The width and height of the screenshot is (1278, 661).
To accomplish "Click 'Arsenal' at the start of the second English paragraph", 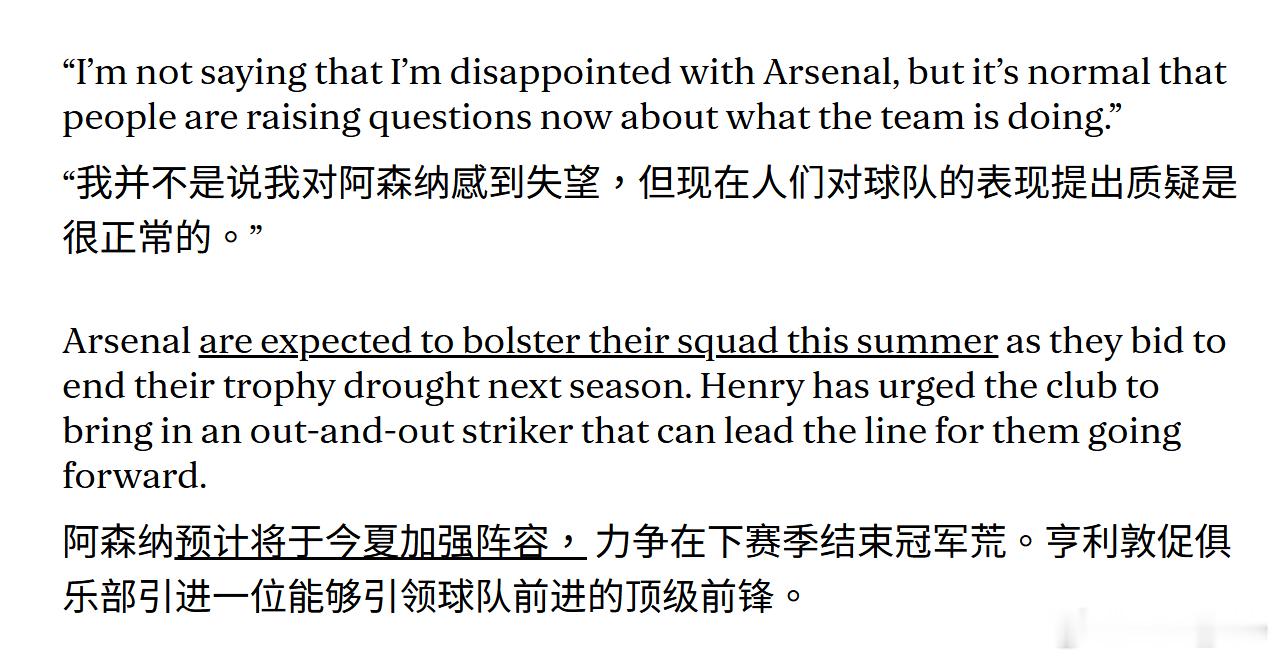I will pos(126,342).
